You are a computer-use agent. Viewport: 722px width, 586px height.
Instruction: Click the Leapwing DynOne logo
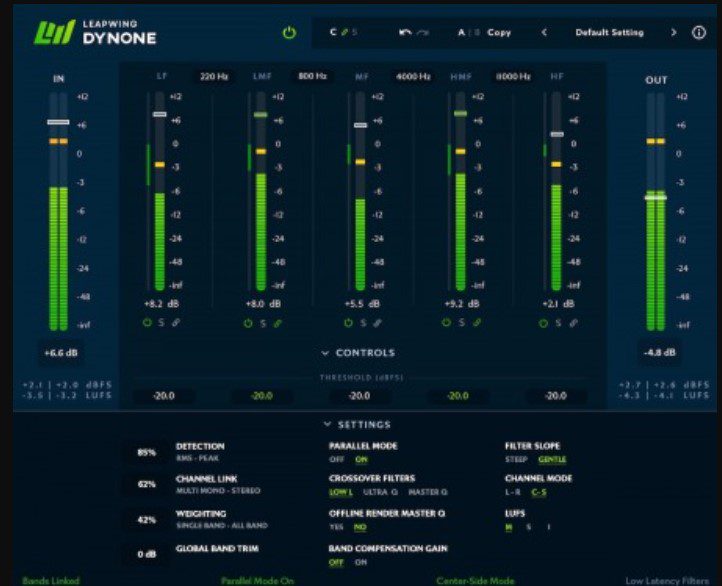95,32
